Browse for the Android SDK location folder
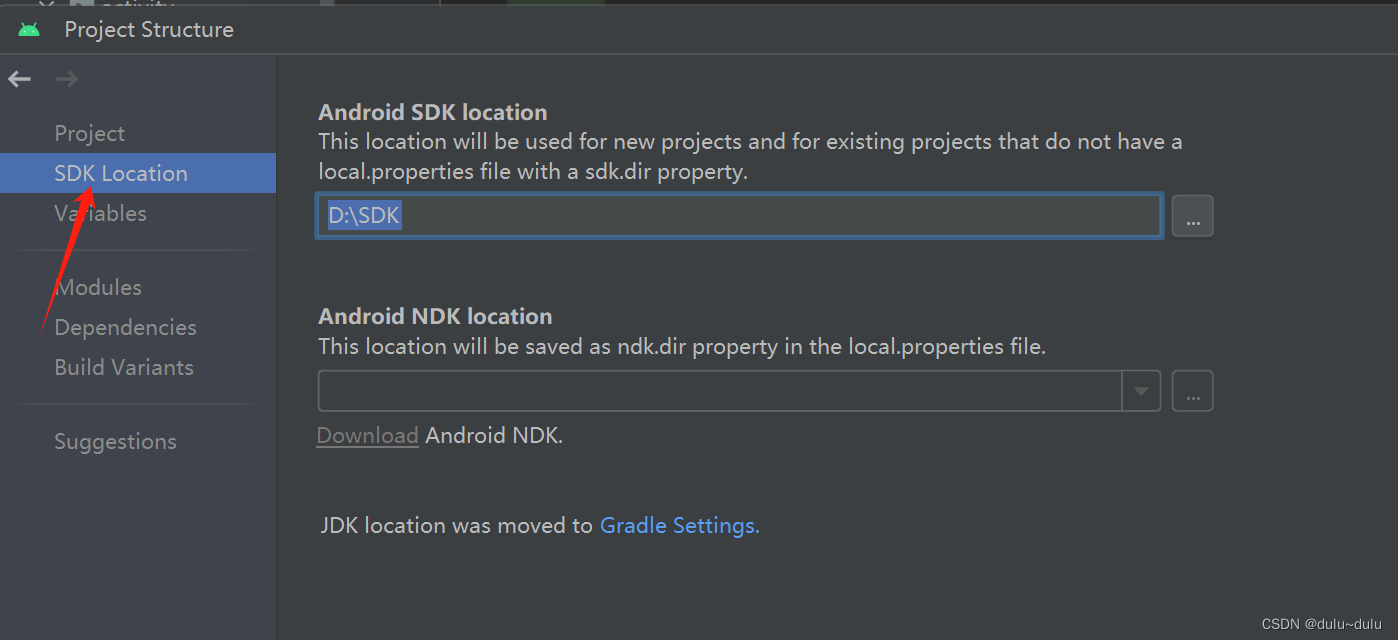 tap(1193, 216)
